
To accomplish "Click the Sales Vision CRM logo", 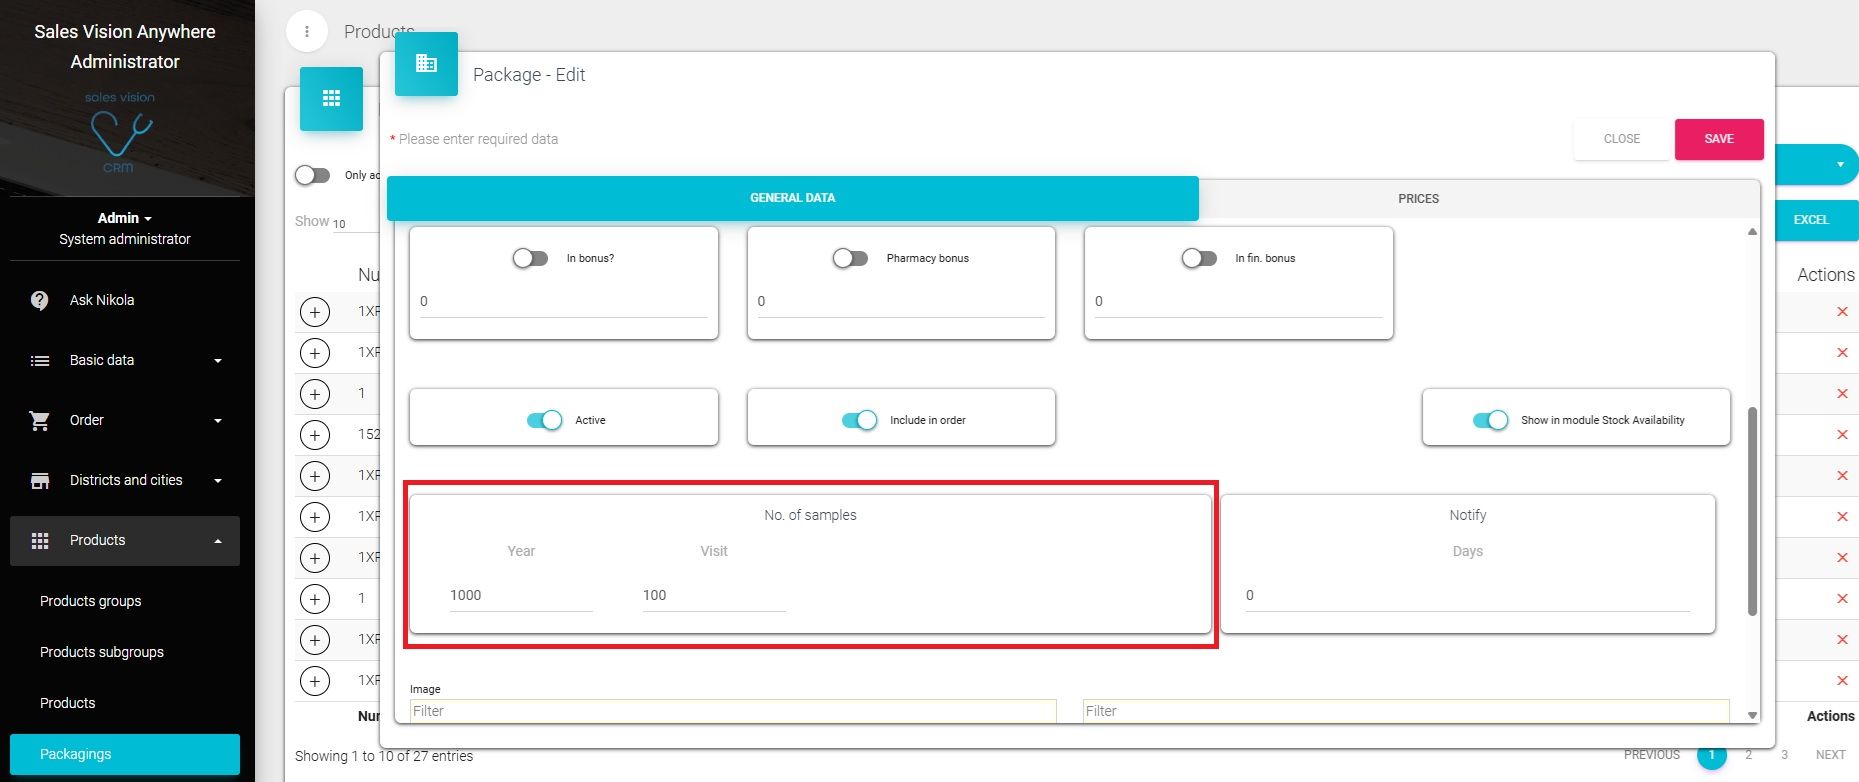I will [120, 134].
